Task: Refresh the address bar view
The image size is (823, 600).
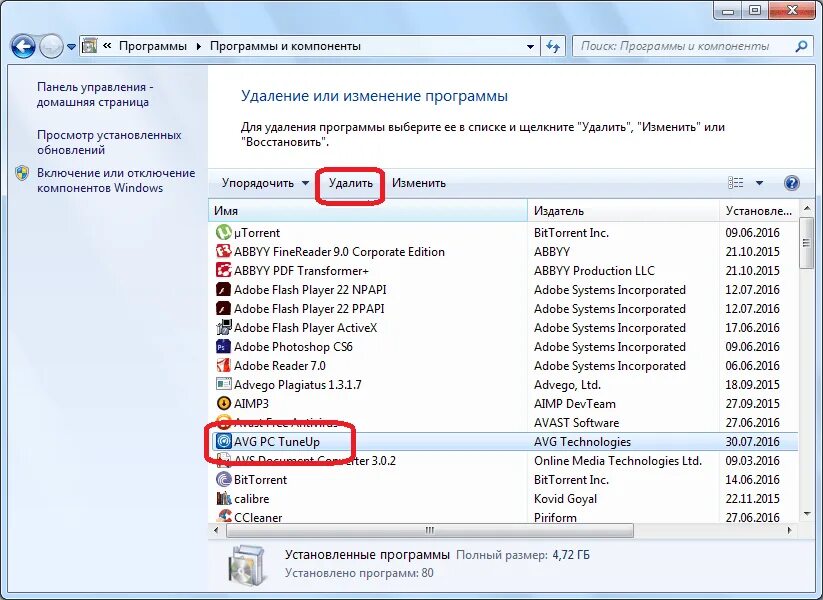Action: (553, 46)
